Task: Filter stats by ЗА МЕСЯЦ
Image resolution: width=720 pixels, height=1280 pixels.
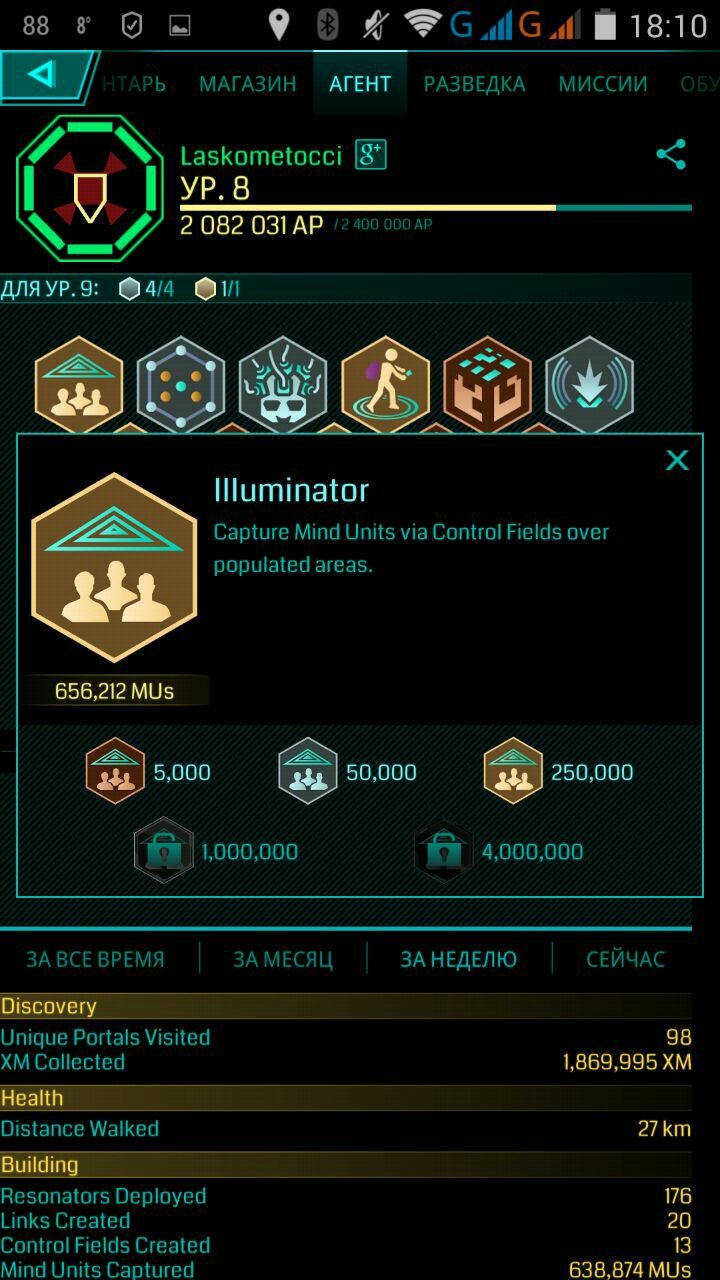Action: 283,959
